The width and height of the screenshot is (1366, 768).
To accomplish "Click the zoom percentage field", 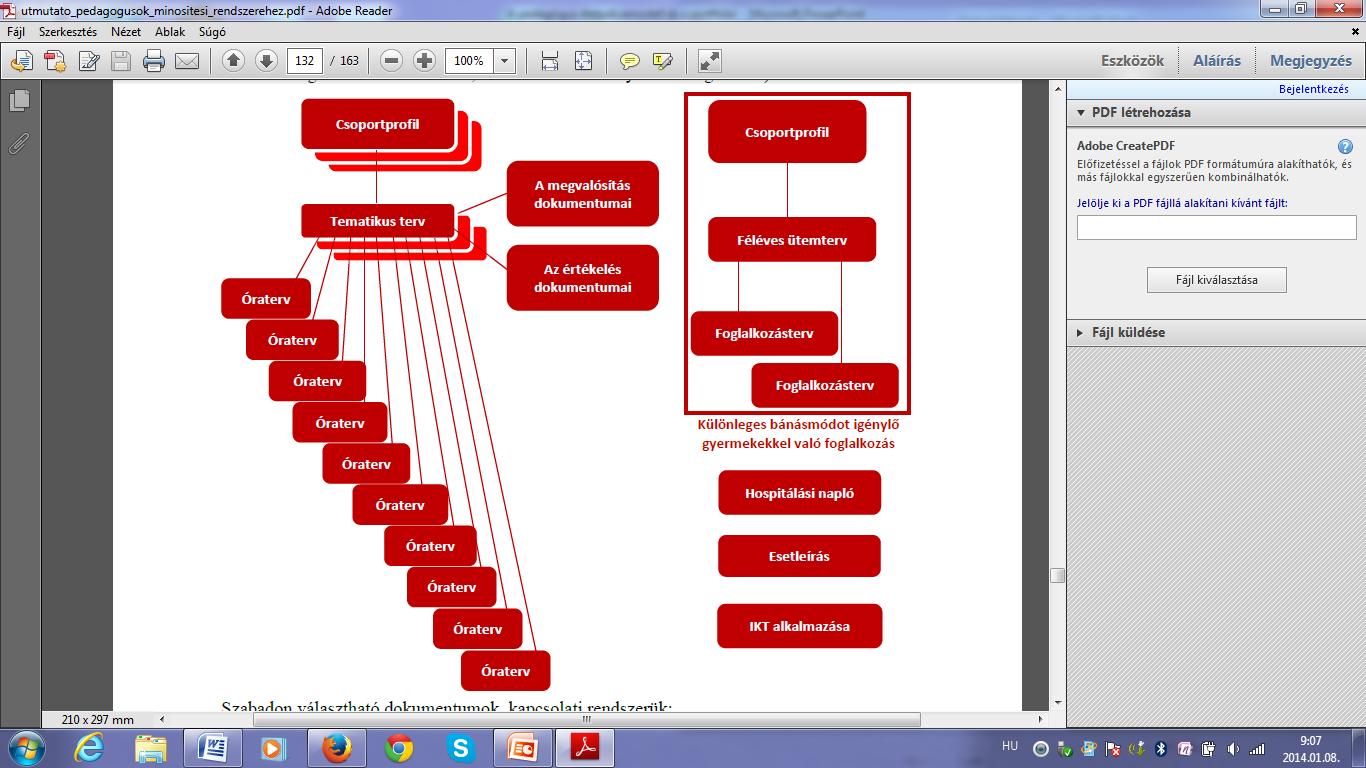I will coord(470,61).
